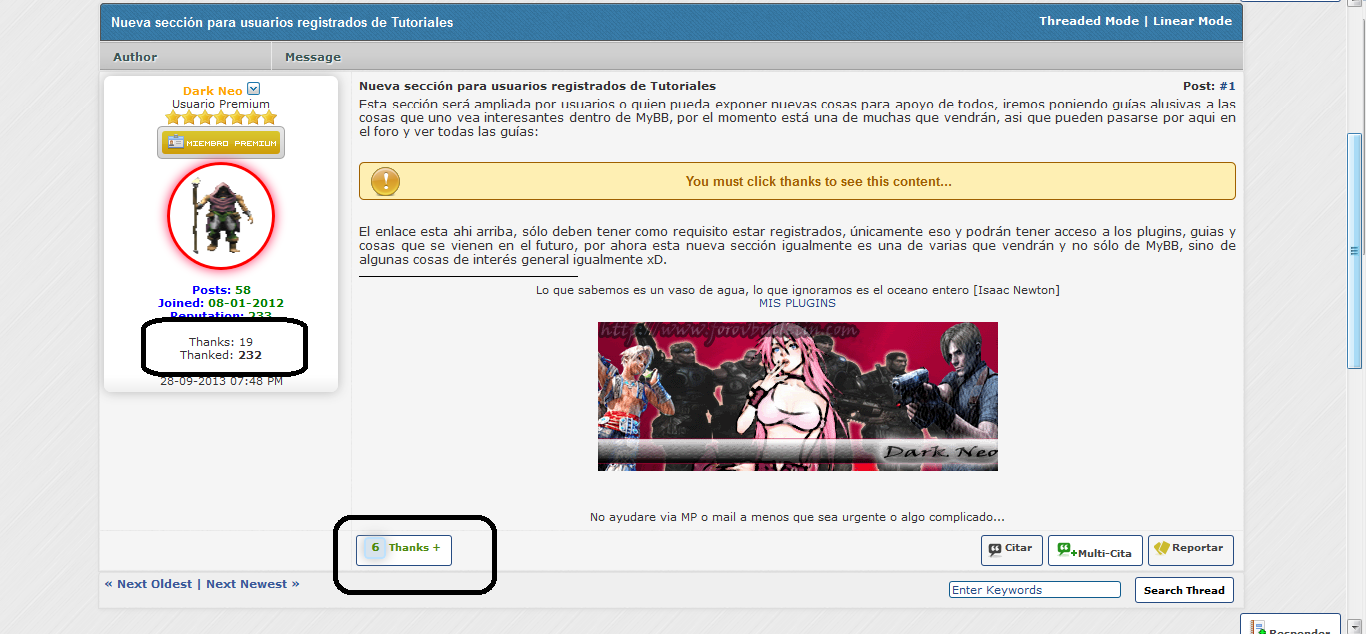Viewport: 1366px width, 634px height.
Task: Open the MIS PLUGINS signature link
Action: pos(797,303)
